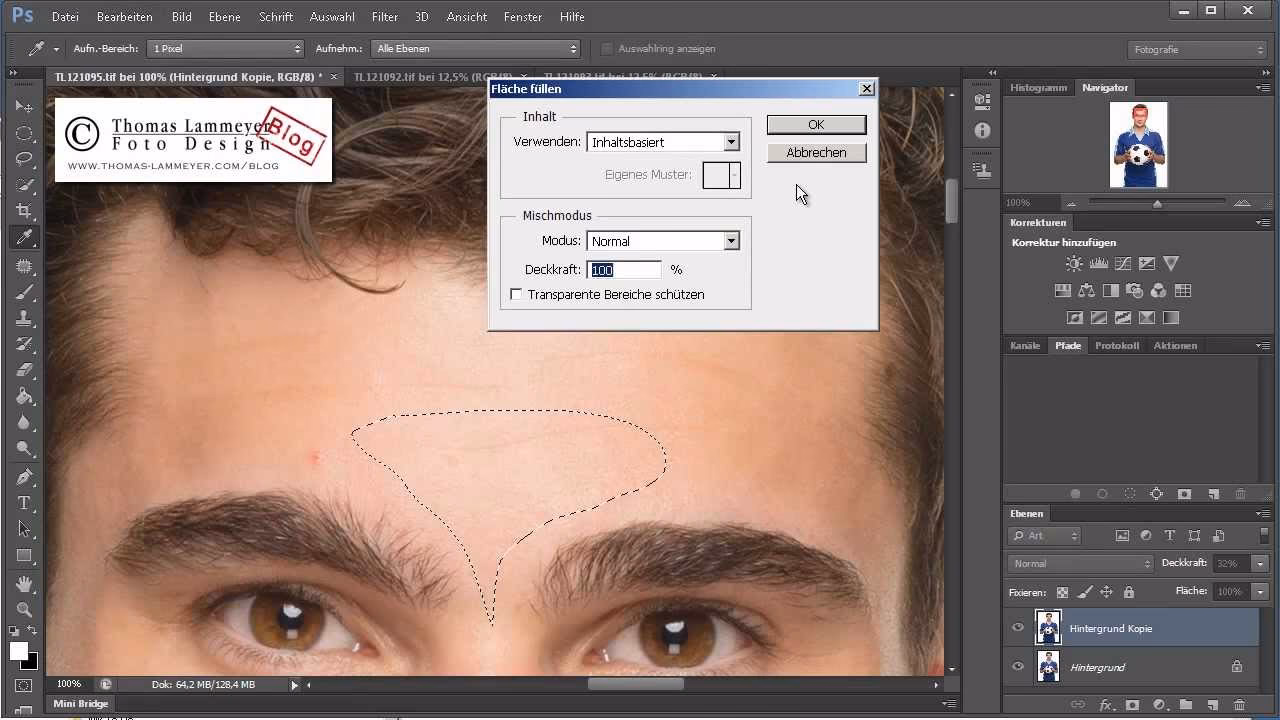The image size is (1280, 720).
Task: Hide the Hintergrund layer
Action: [1018, 666]
